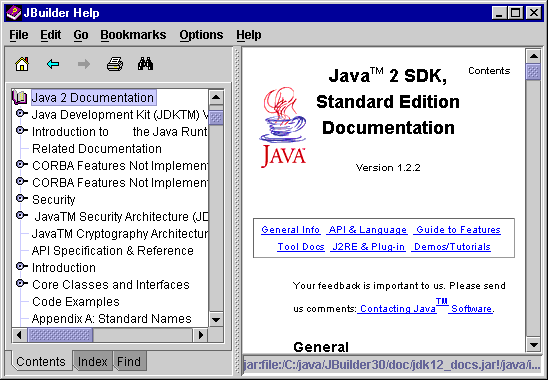Open Find using binoculars icon

click(145, 64)
